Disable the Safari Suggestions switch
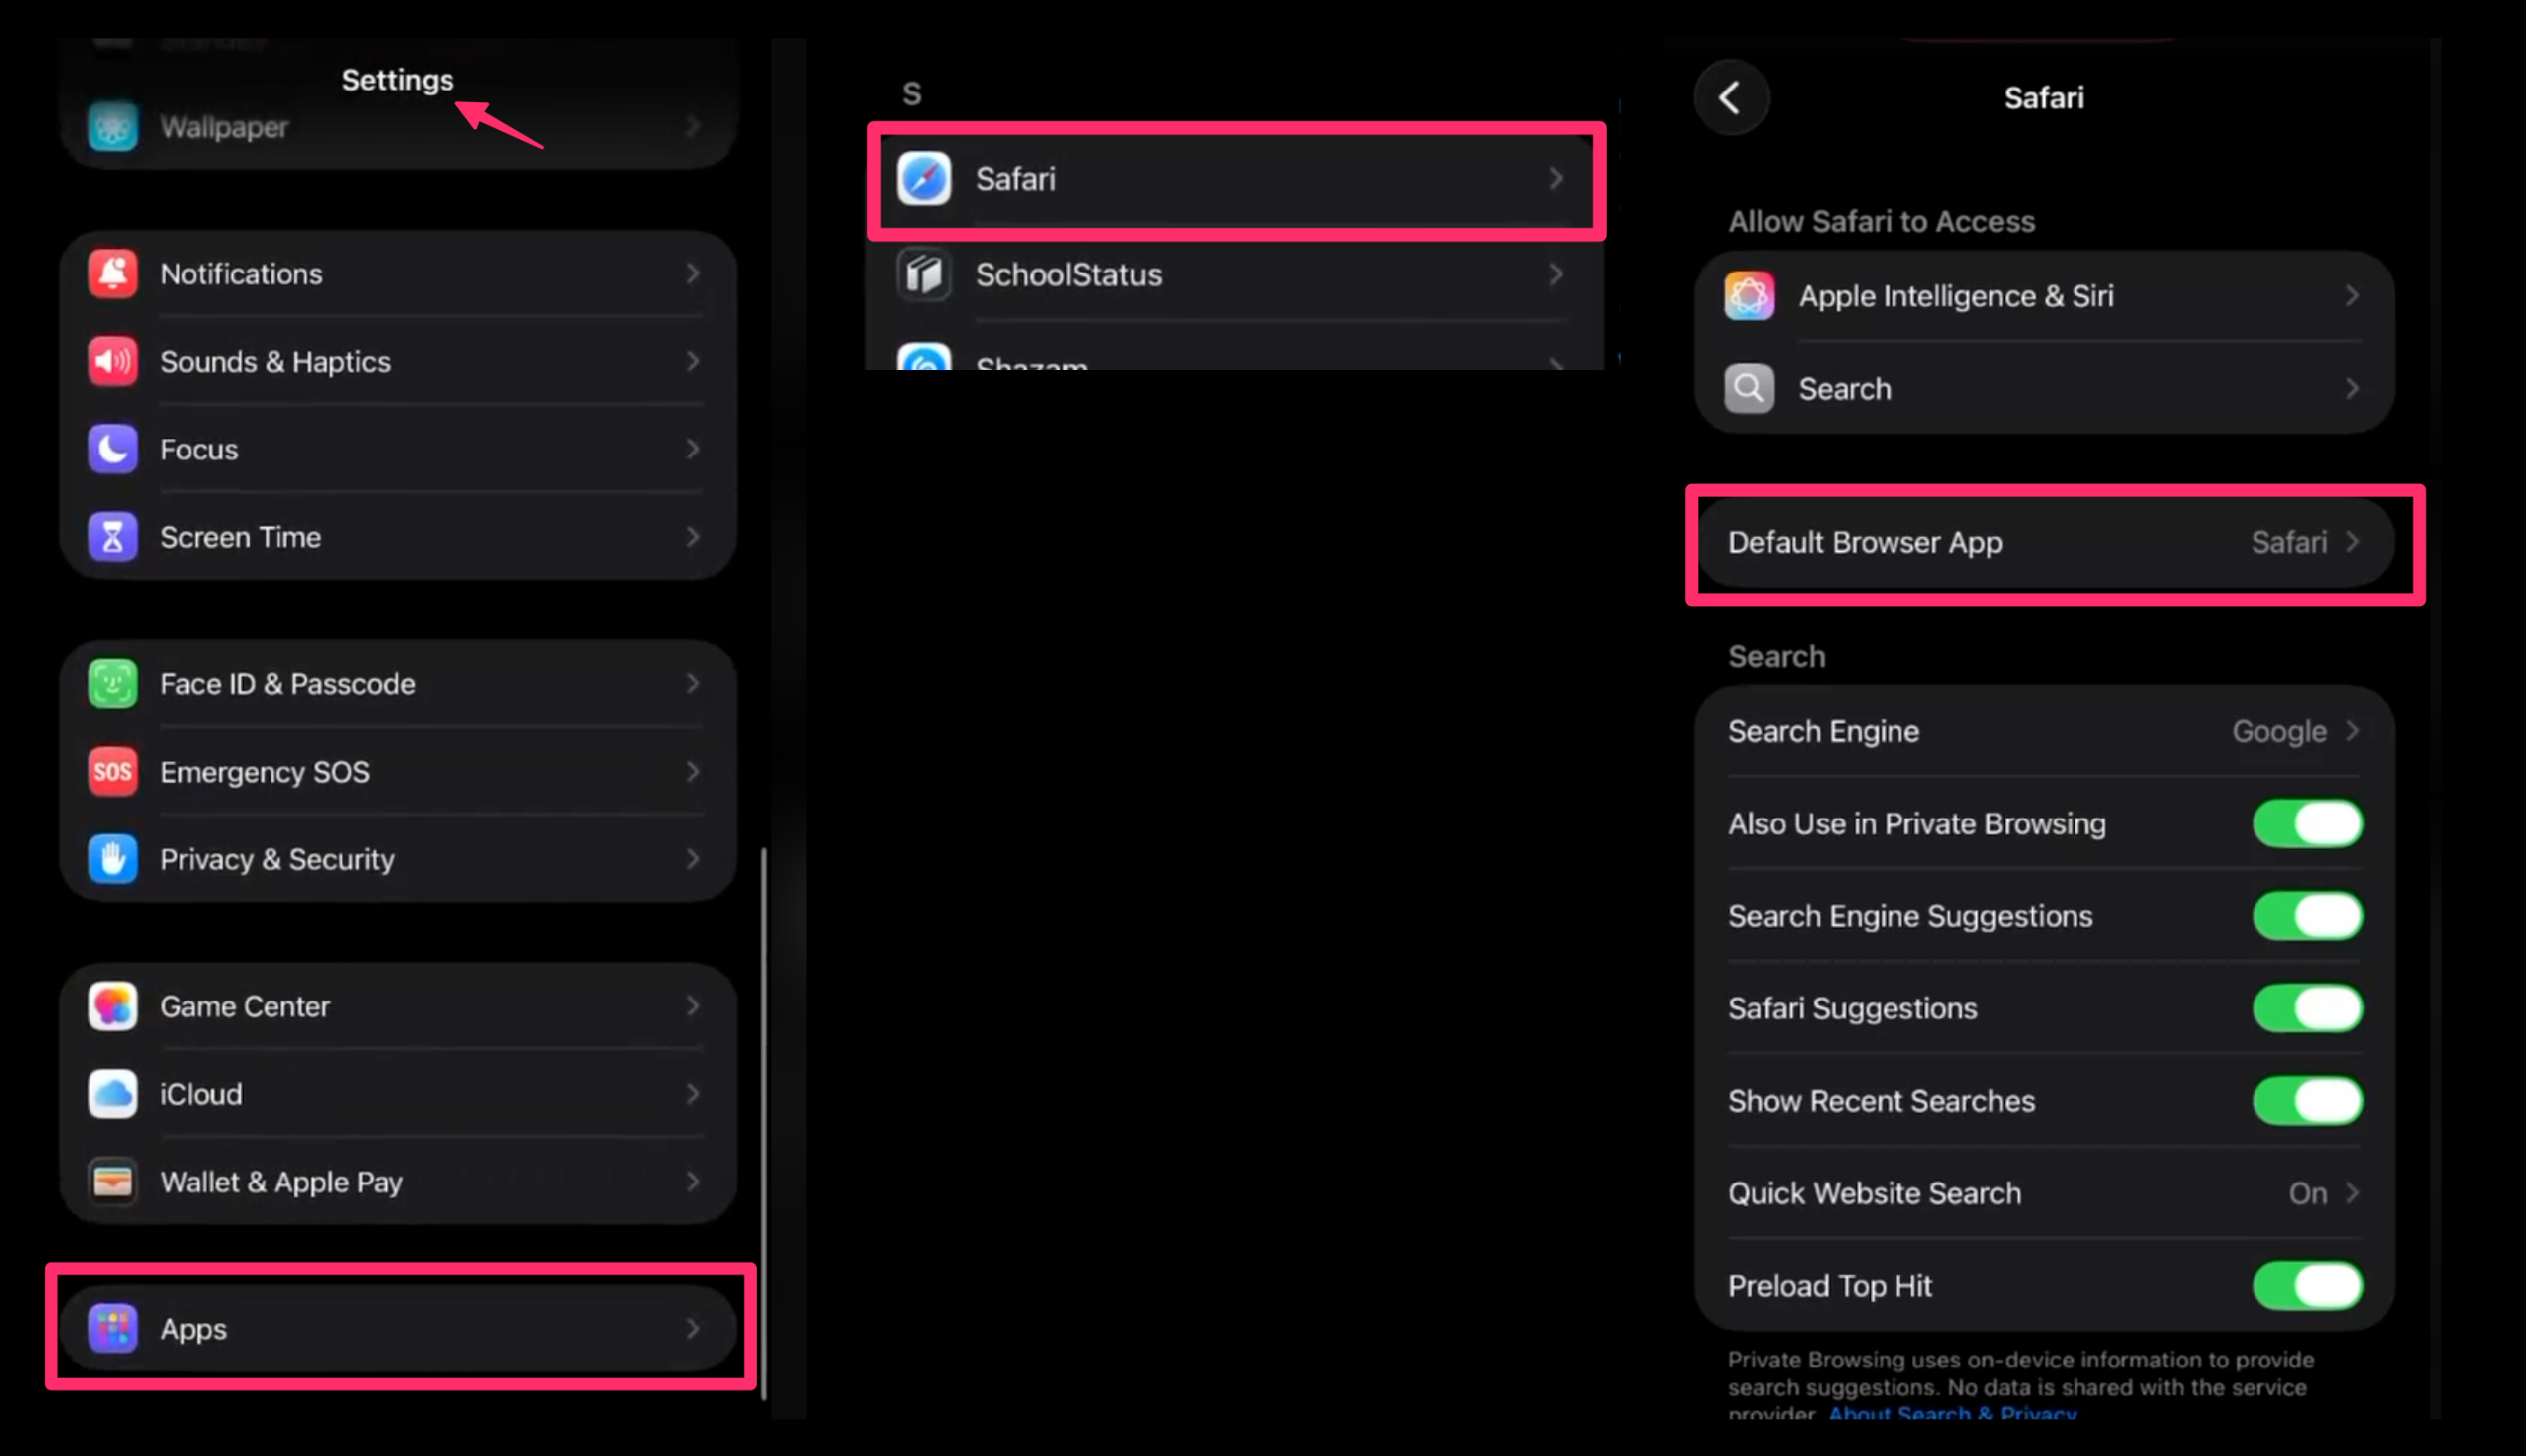Image resolution: width=2526 pixels, height=1456 pixels. [2308, 1008]
